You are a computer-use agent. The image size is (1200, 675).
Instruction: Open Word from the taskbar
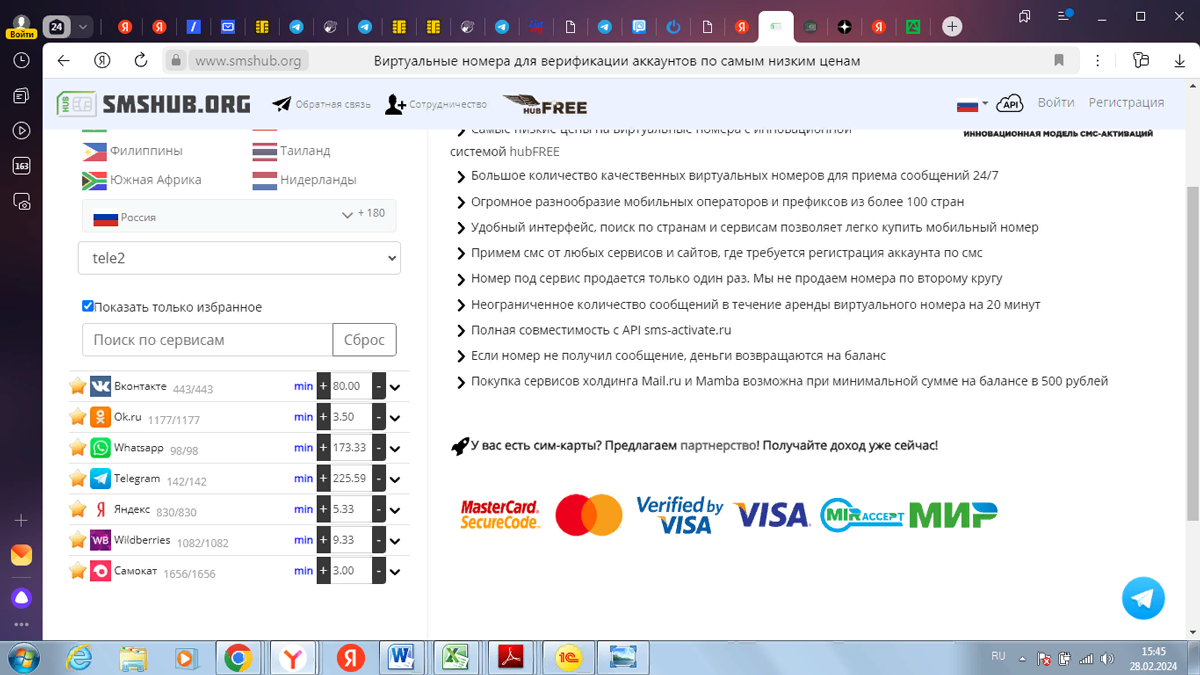[403, 657]
